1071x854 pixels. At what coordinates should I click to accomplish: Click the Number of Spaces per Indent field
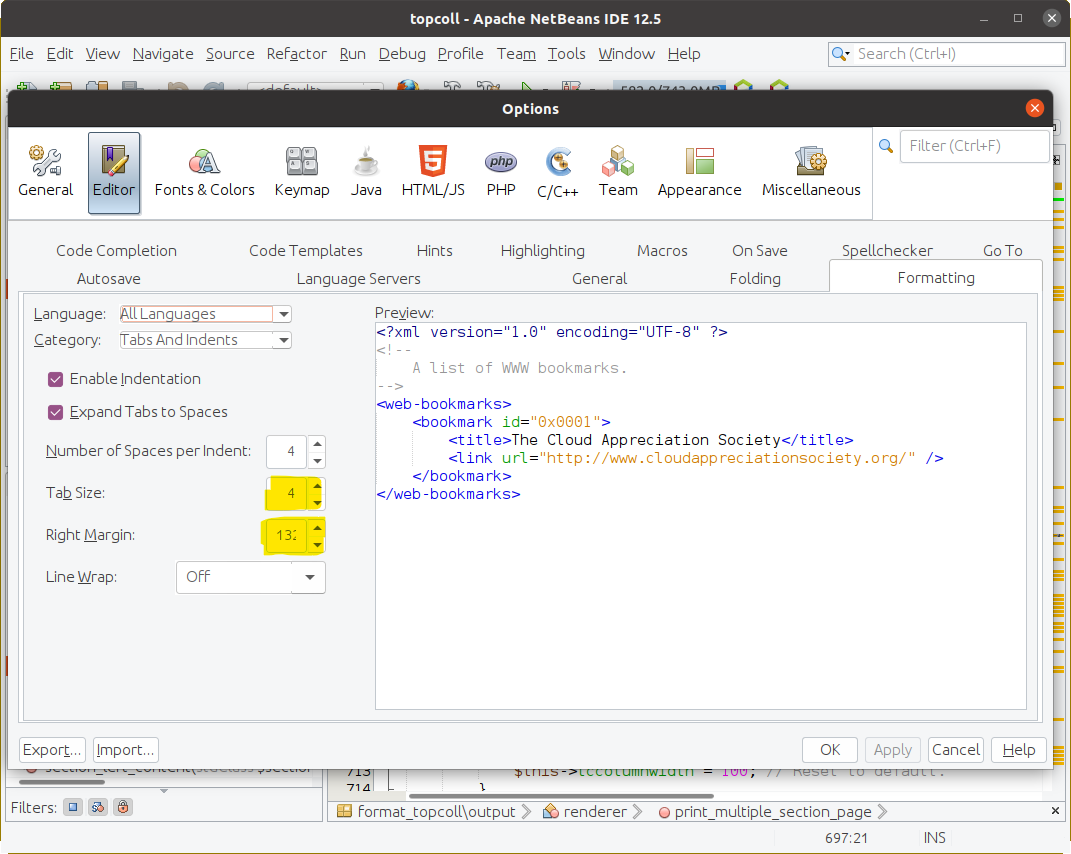(x=287, y=452)
